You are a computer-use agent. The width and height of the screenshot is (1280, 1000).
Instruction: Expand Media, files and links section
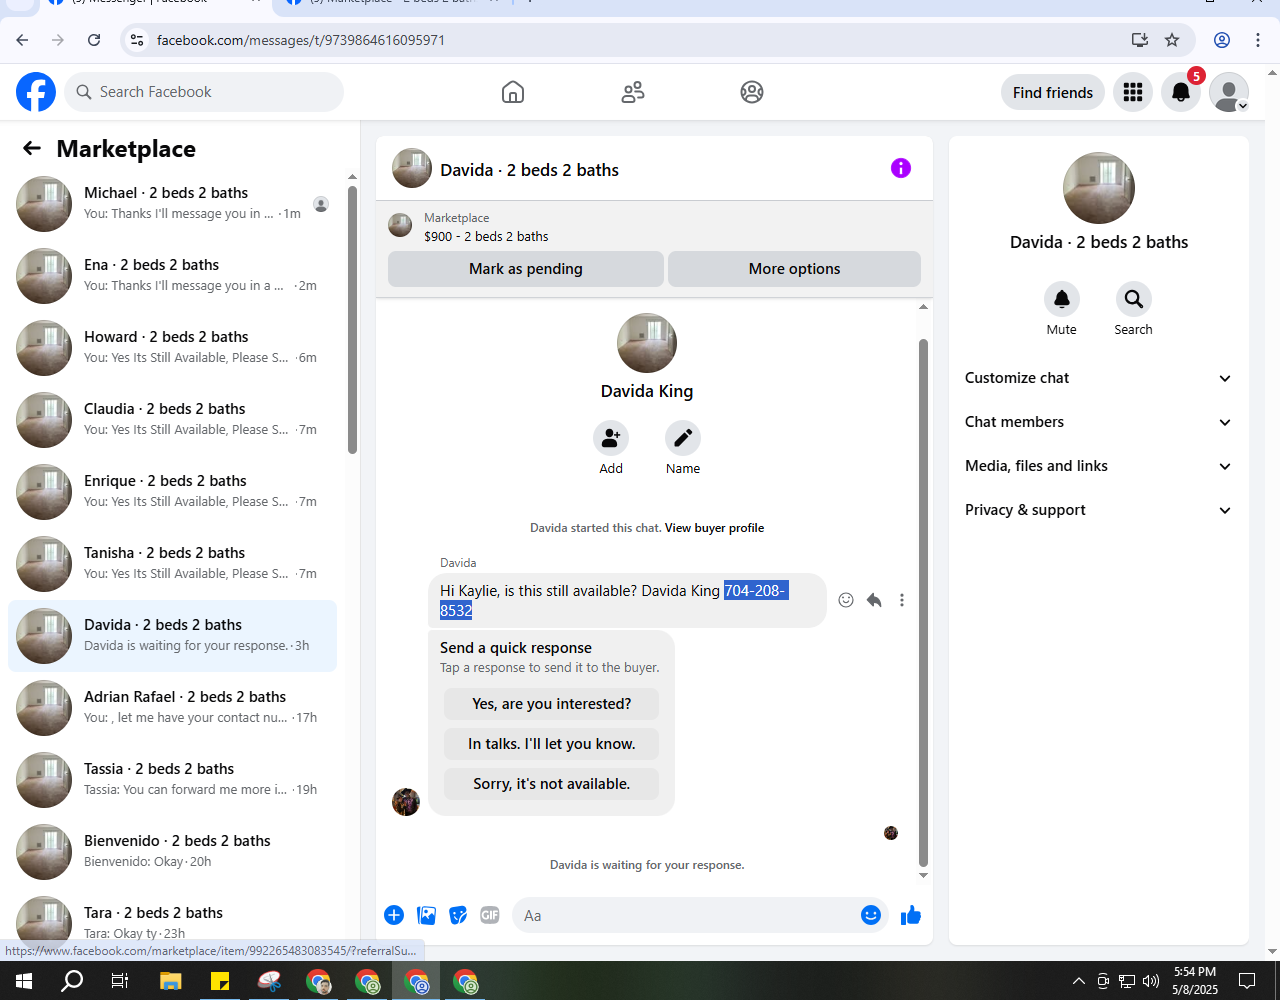(x=1099, y=466)
